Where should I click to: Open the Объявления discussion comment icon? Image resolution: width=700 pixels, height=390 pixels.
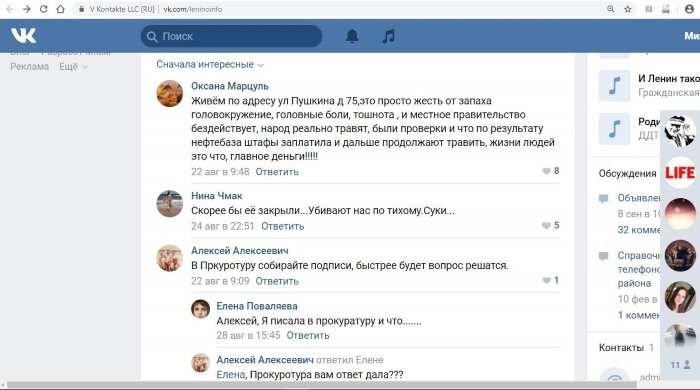click(x=604, y=198)
